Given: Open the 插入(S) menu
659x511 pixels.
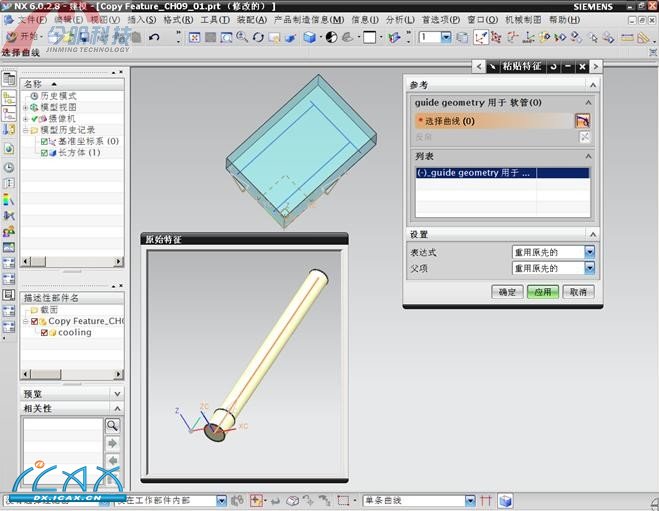Looking at the screenshot, I should [x=141, y=19].
